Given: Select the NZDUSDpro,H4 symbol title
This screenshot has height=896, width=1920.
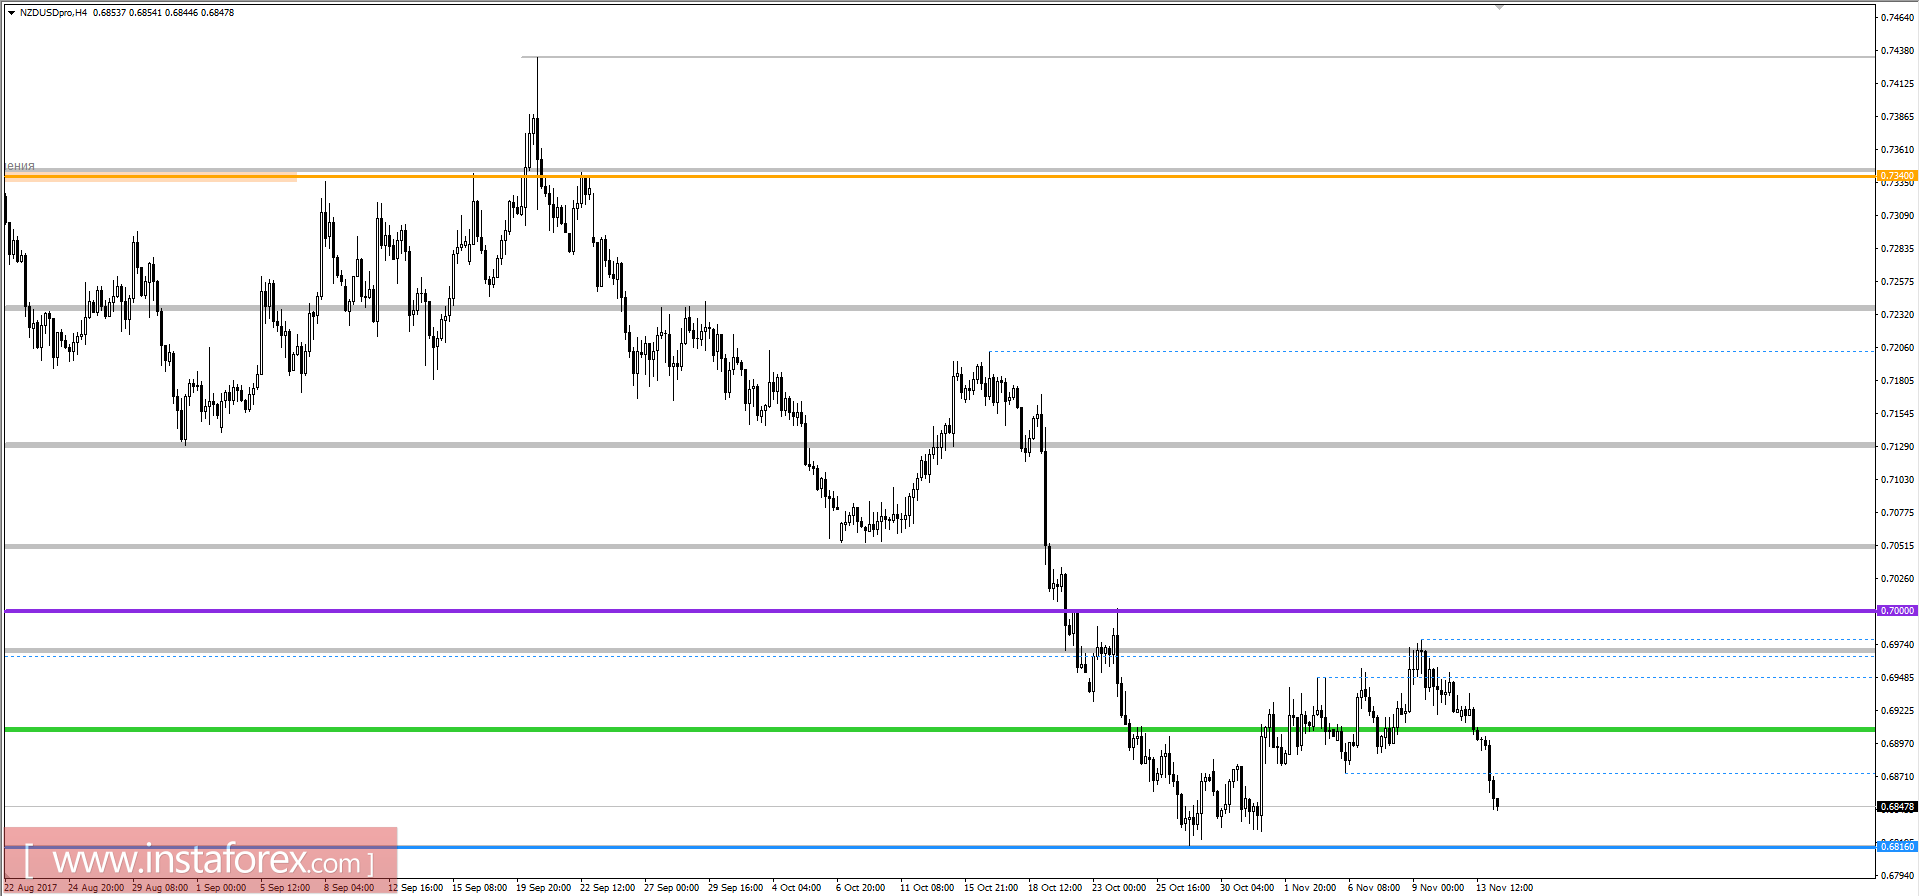Looking at the screenshot, I should click(53, 13).
